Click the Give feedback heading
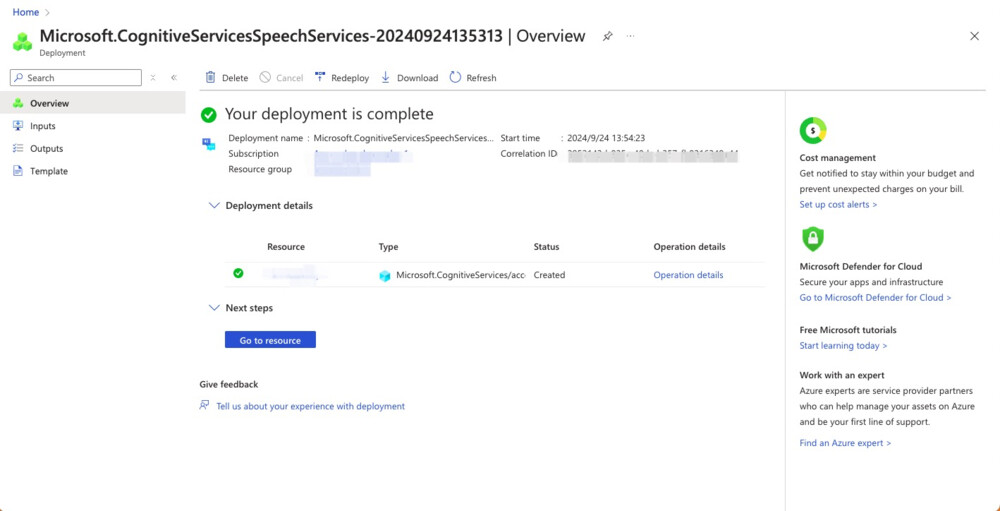 point(228,384)
